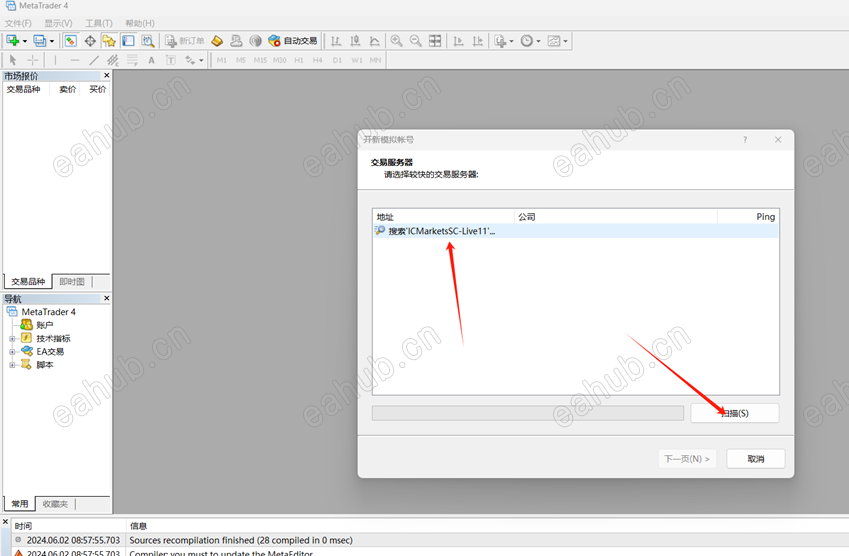Click the 扫描(S) scan button
Image resolution: width=849 pixels, height=556 pixels.
pyautogui.click(x=735, y=413)
